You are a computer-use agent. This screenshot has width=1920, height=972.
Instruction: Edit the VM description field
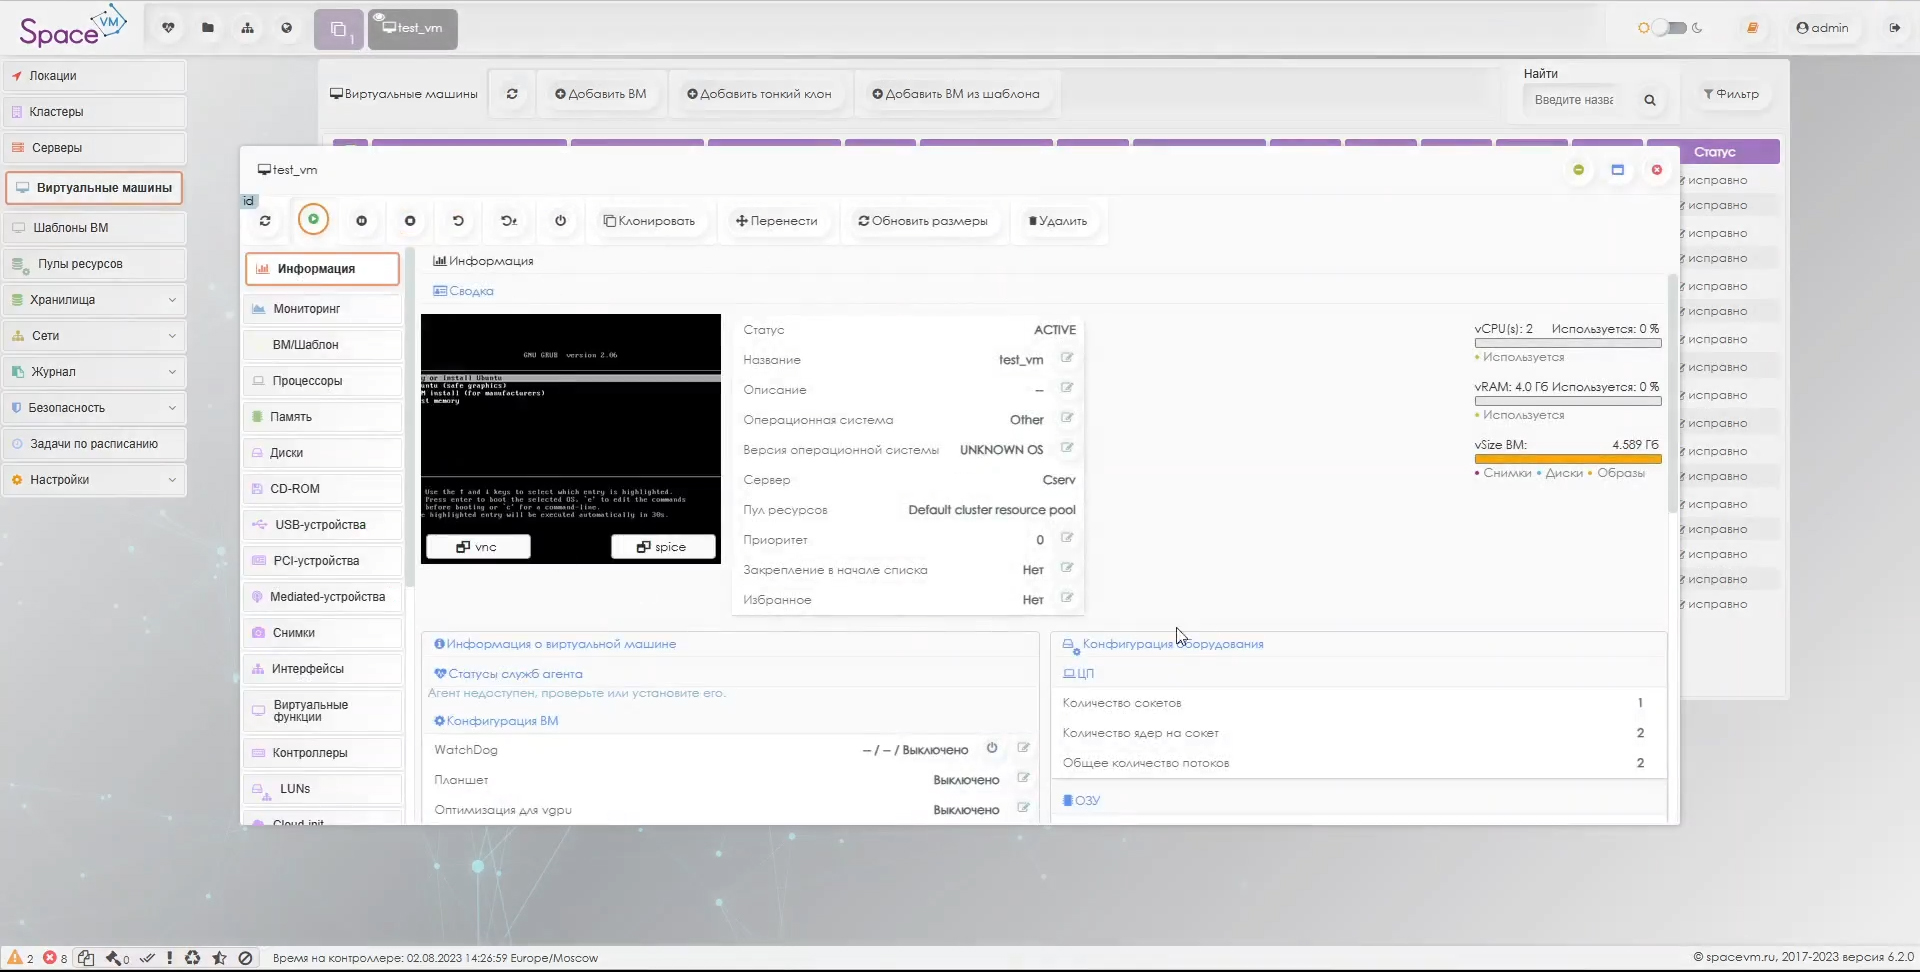tap(1067, 388)
